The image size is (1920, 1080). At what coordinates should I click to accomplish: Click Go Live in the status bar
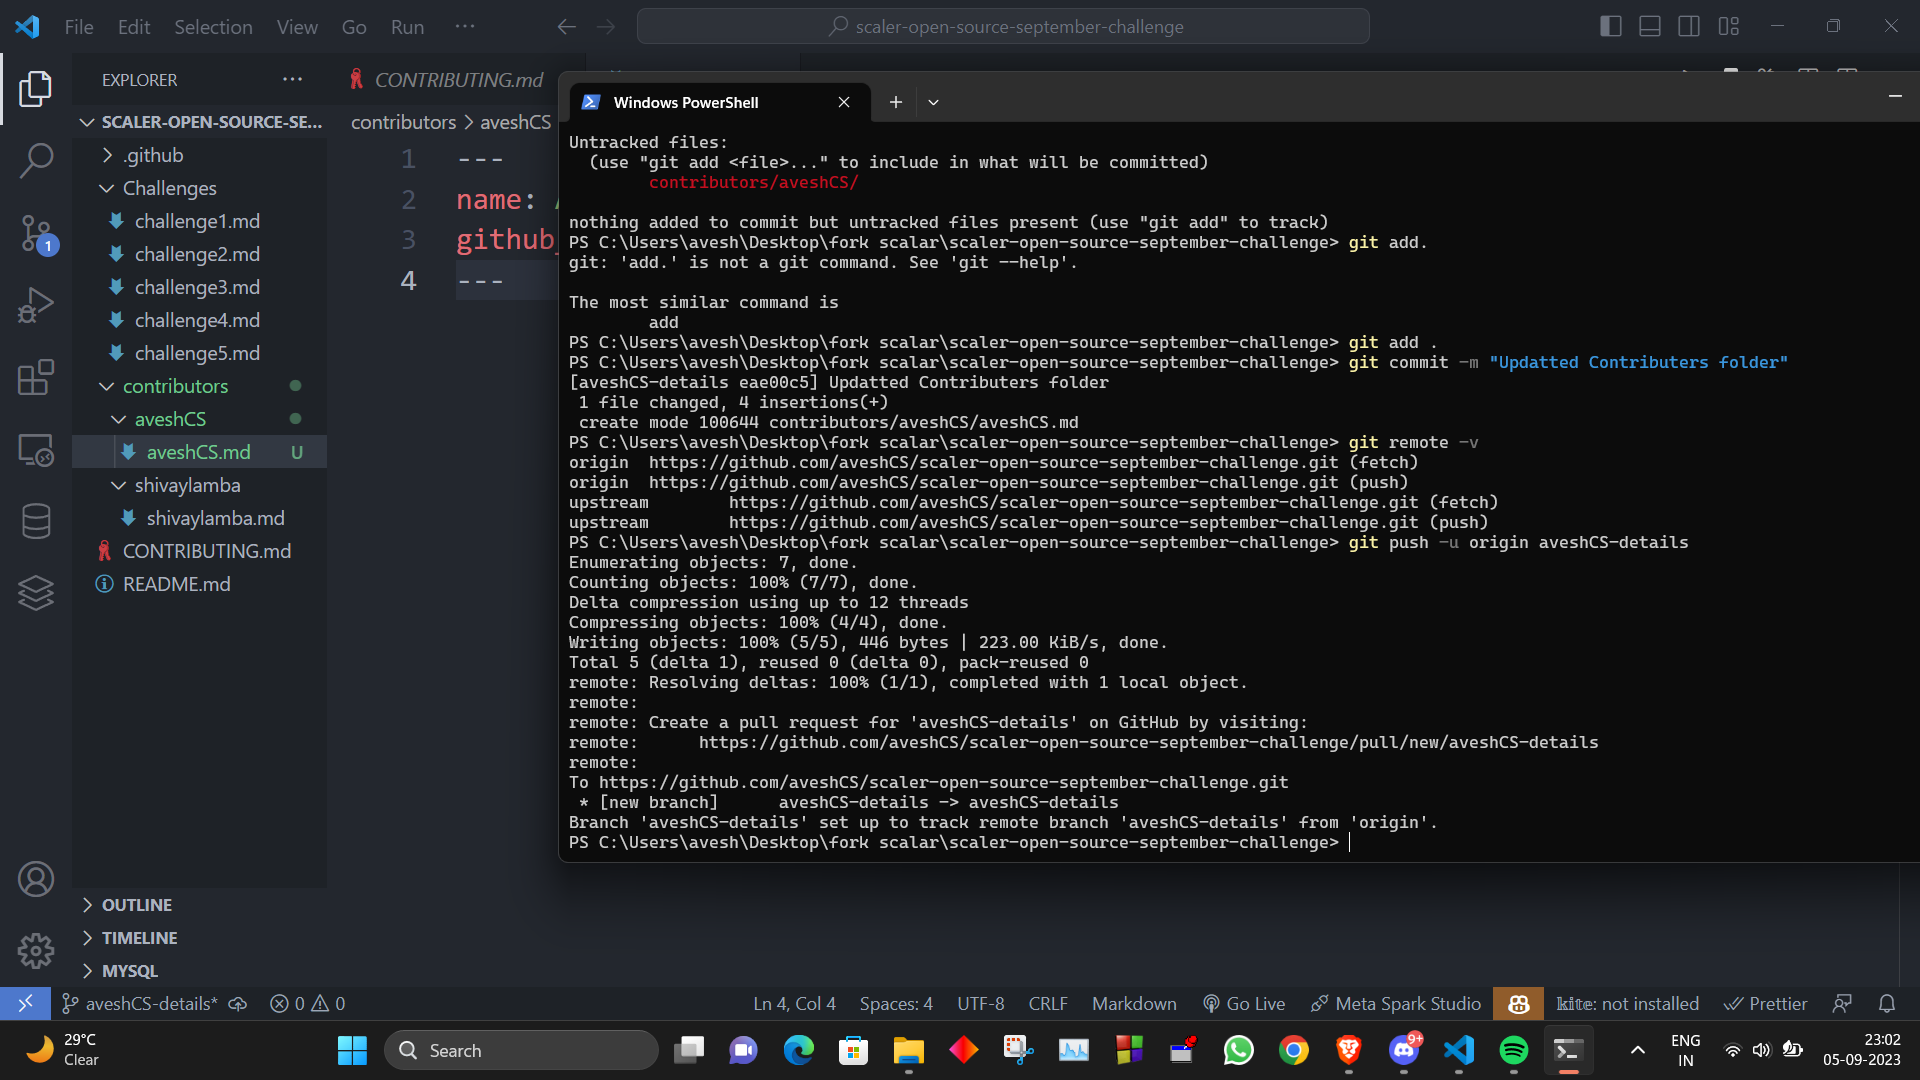point(1244,1003)
